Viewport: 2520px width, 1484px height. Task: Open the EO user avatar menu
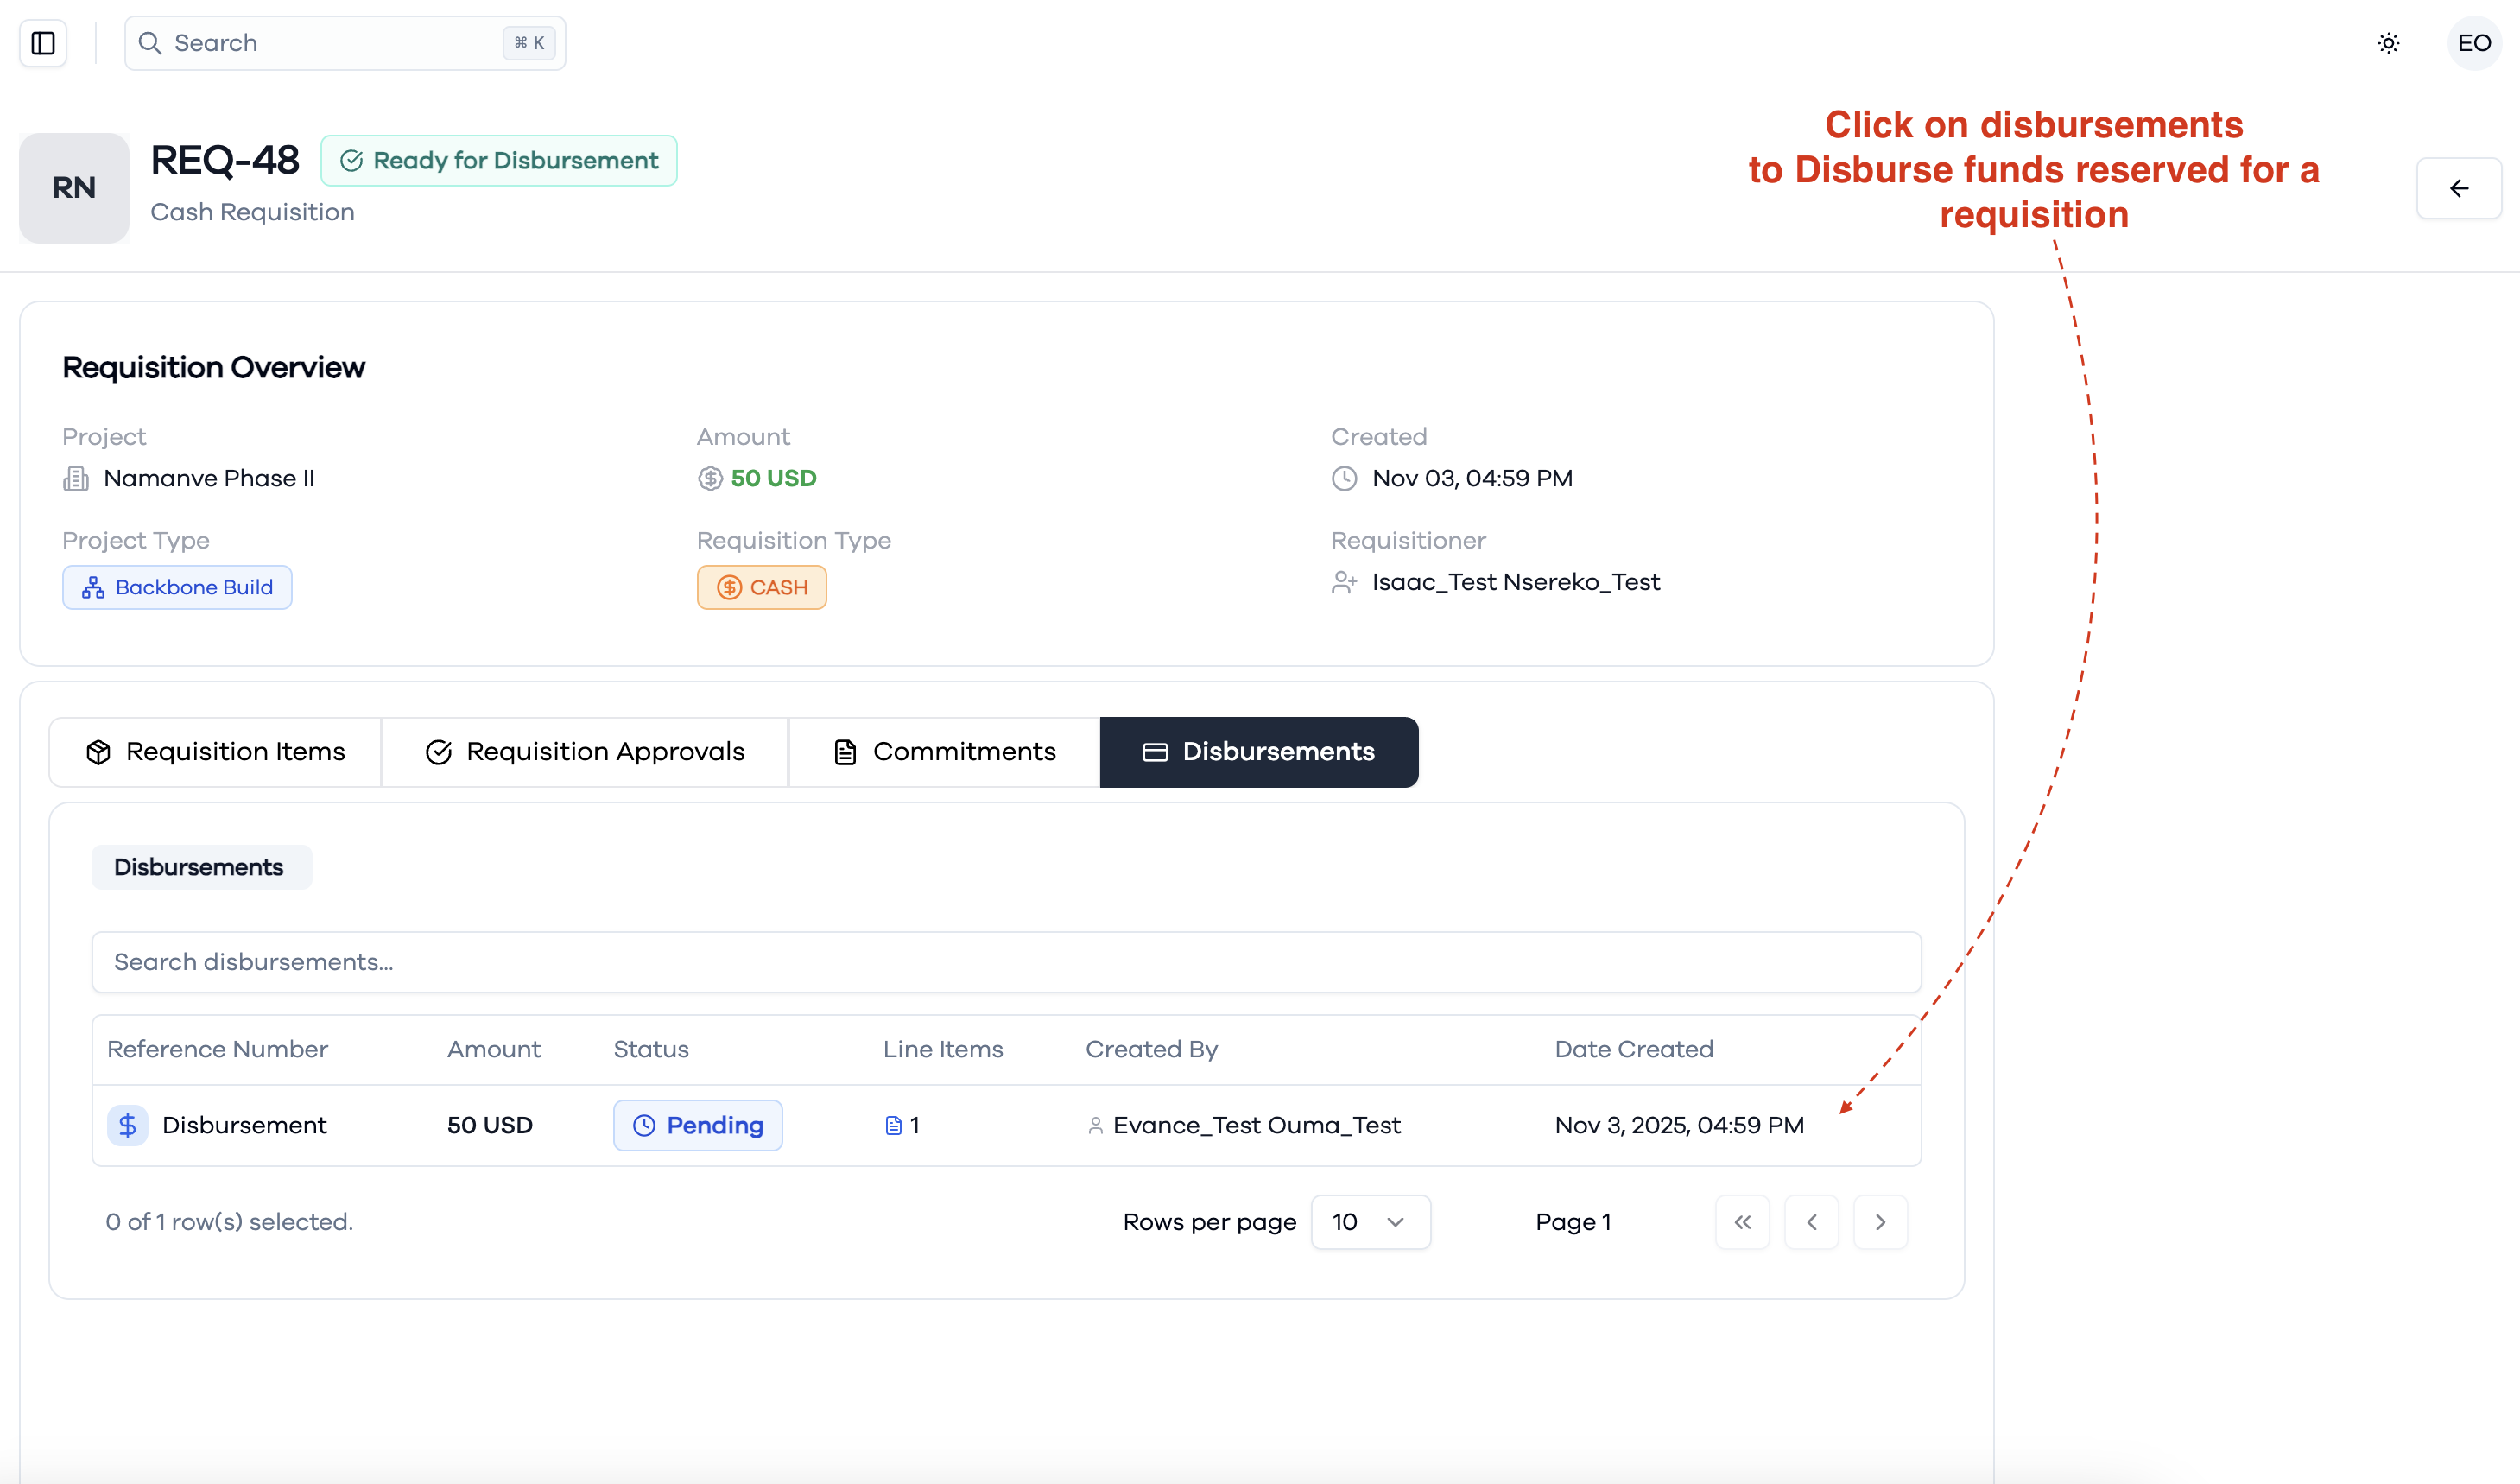[2474, 43]
